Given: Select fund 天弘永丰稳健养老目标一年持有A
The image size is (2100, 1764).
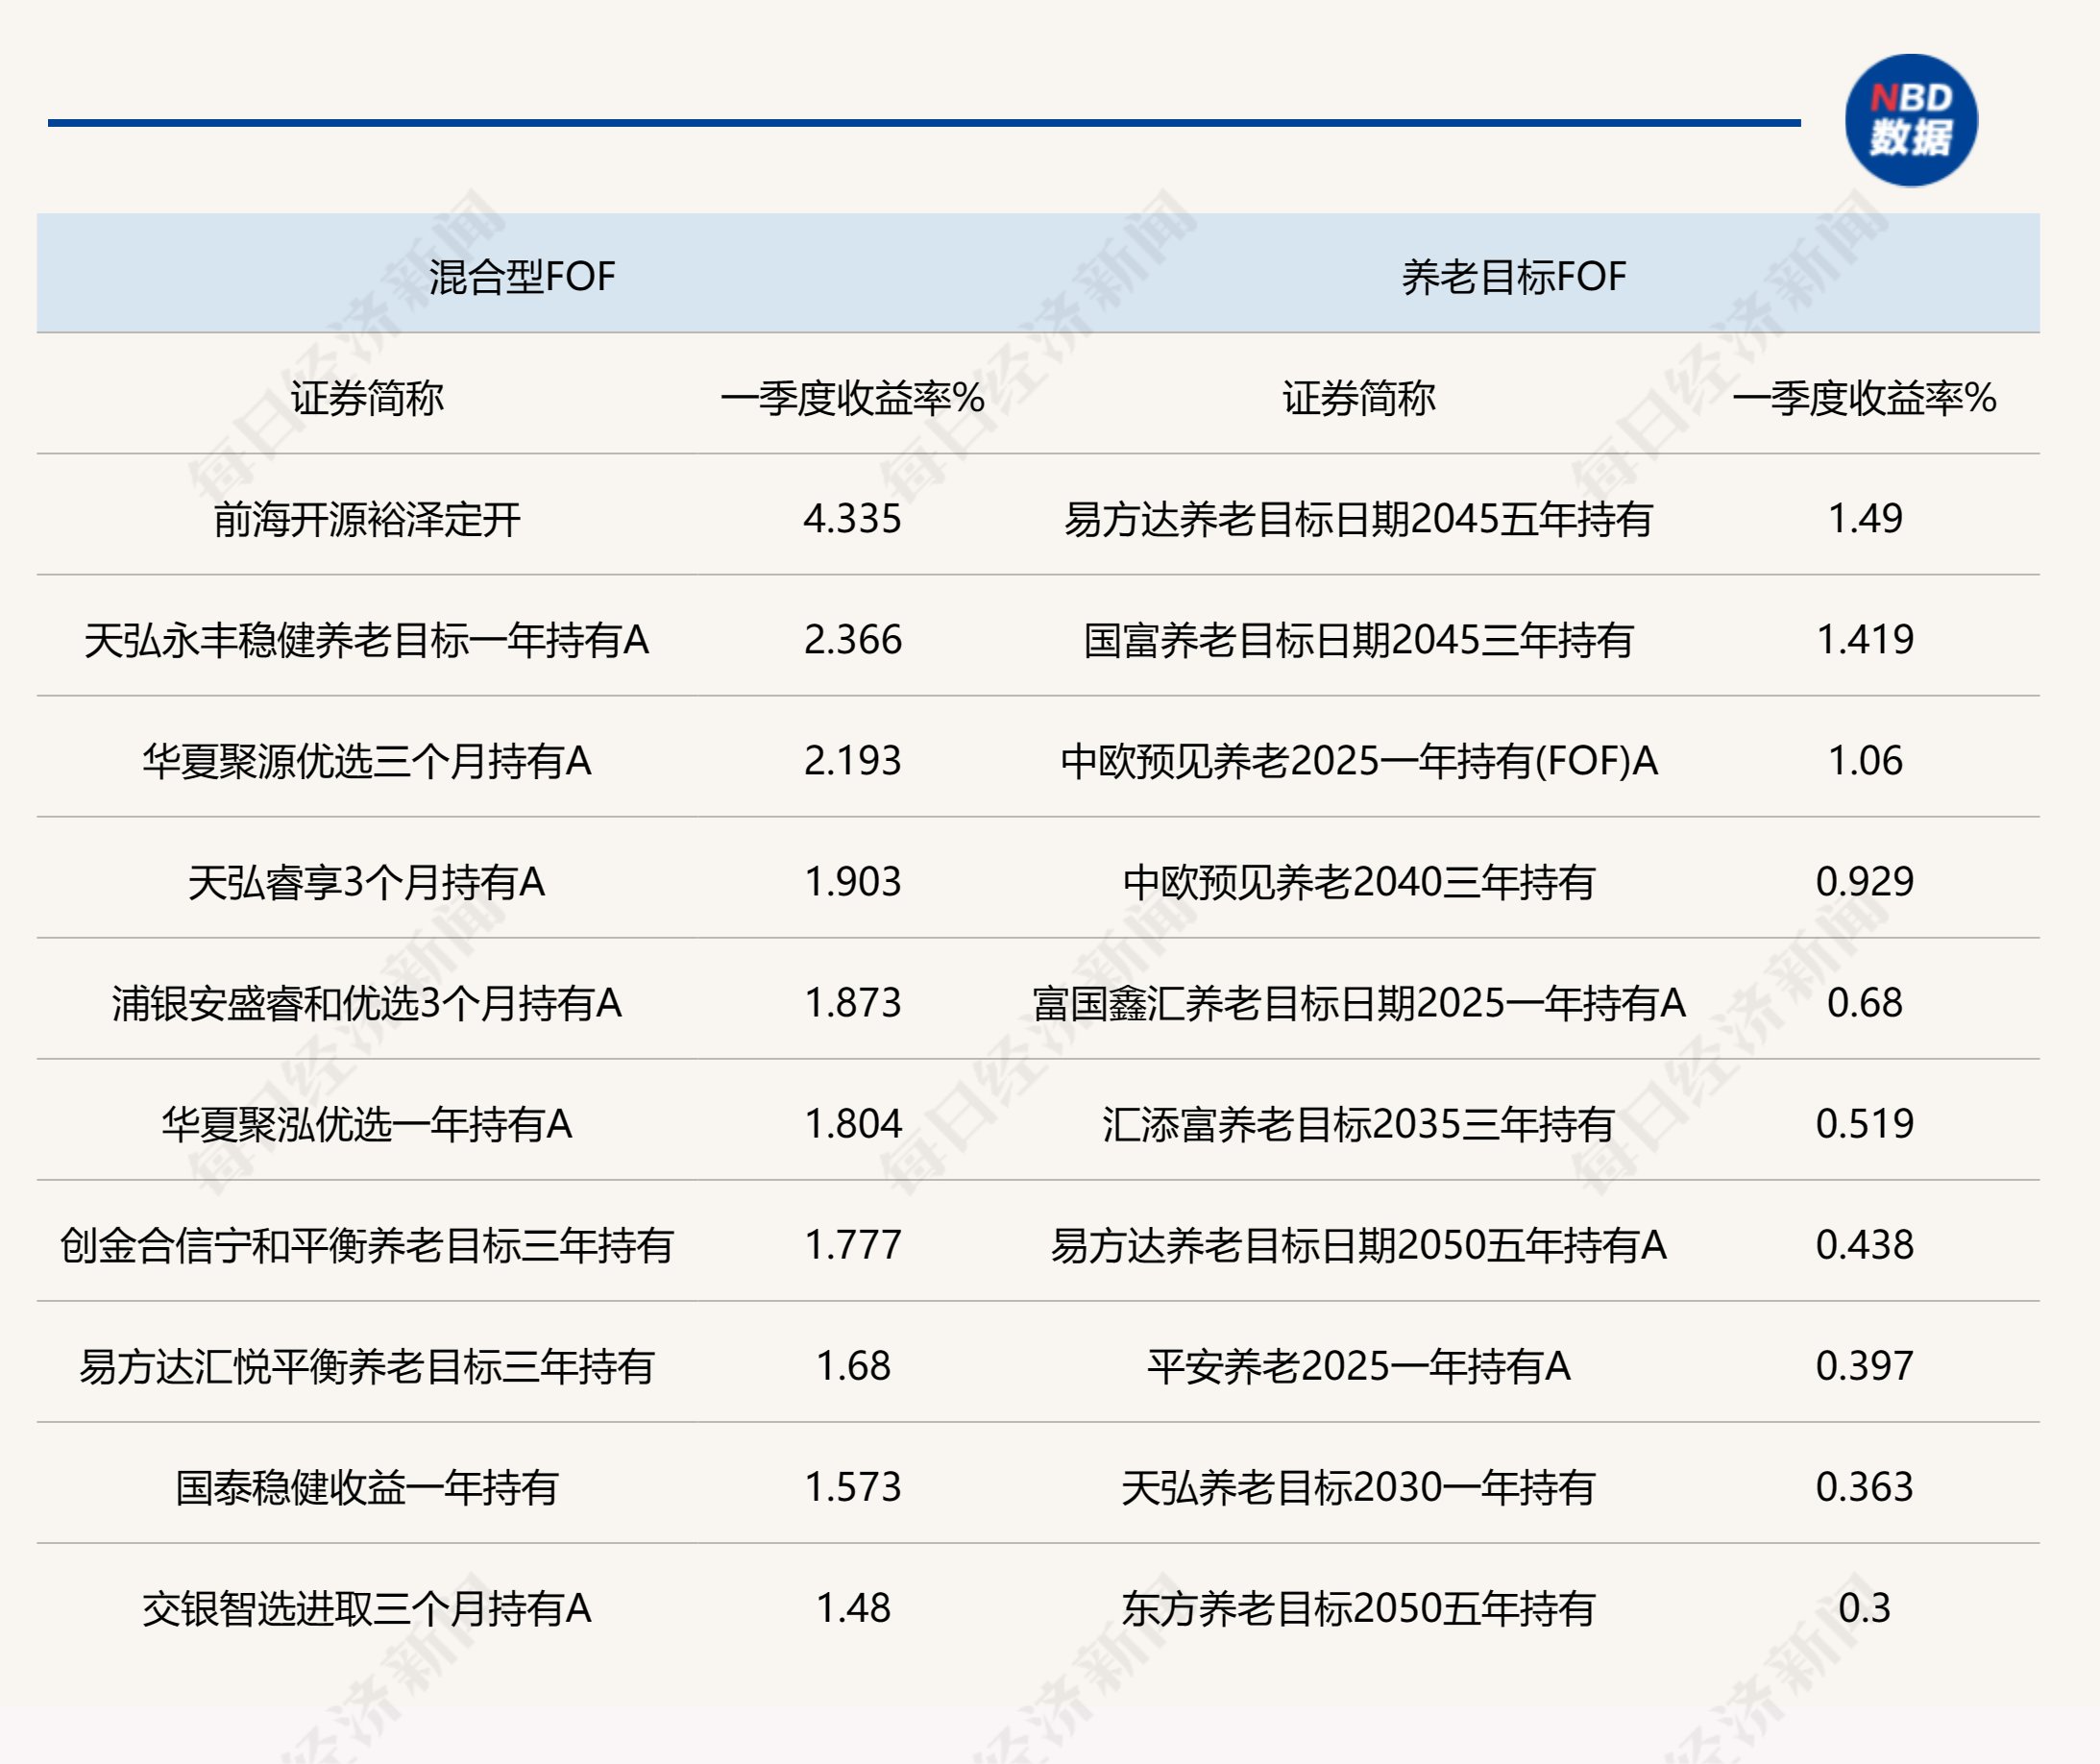Looking at the screenshot, I should click(367, 640).
